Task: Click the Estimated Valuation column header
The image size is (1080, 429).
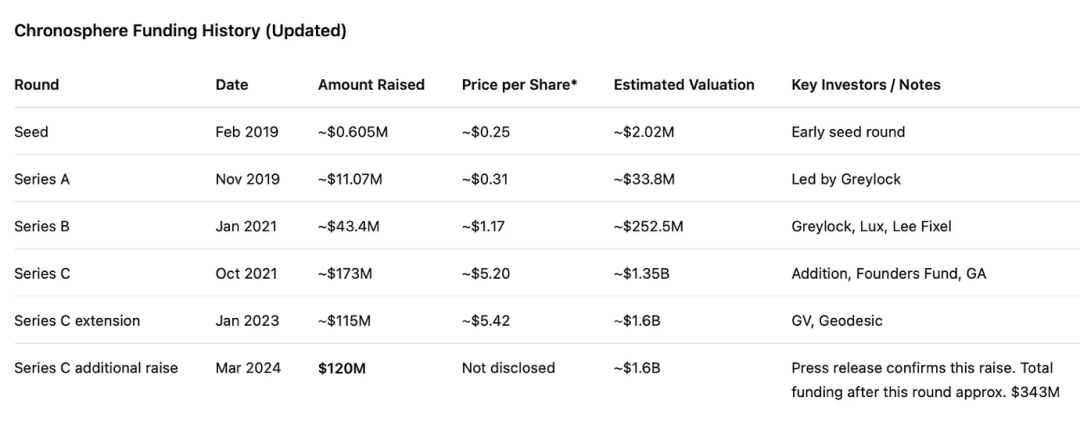Action: 684,85
